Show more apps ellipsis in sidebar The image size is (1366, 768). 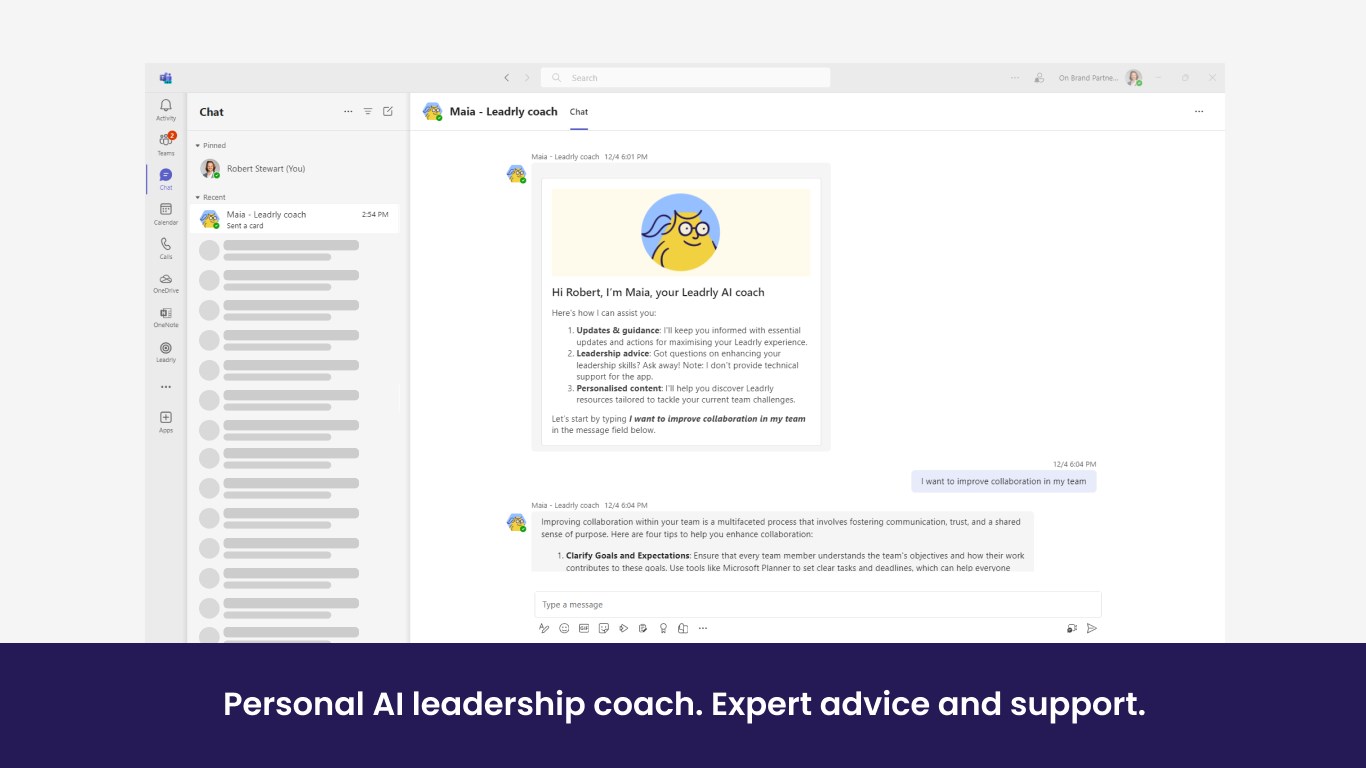point(166,387)
